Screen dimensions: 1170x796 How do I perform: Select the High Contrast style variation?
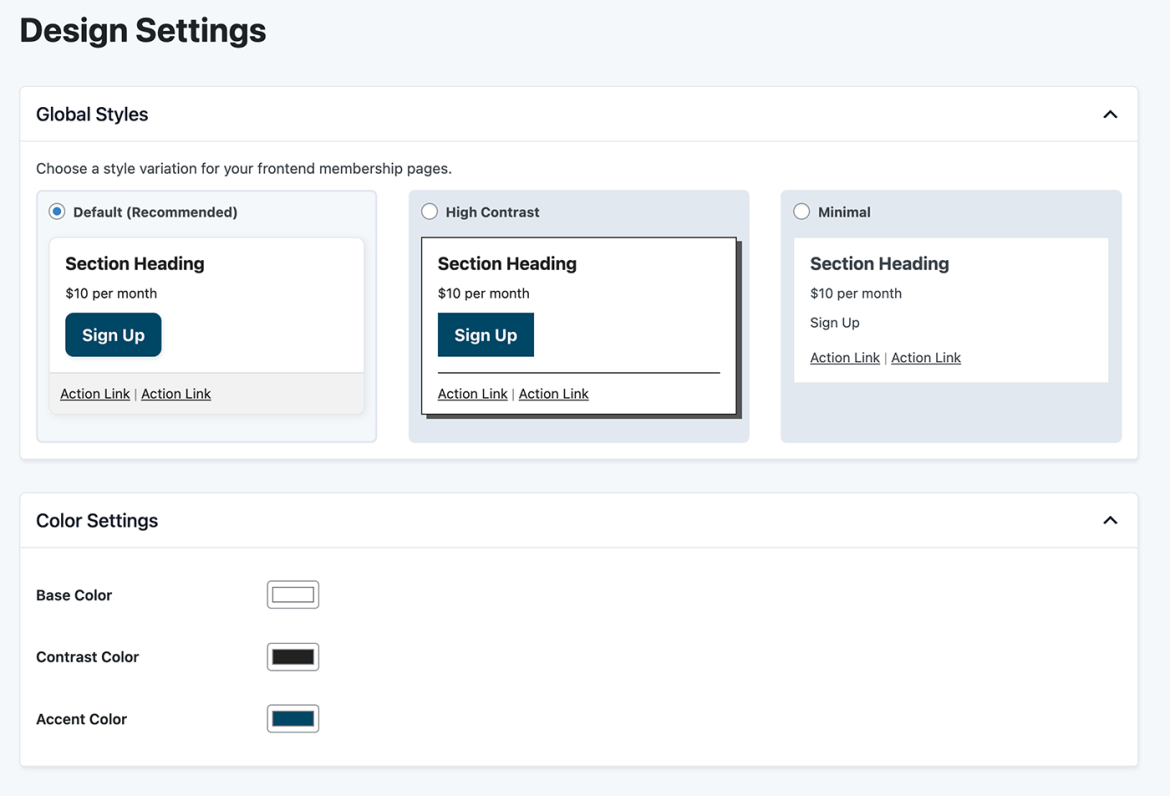pos(429,211)
